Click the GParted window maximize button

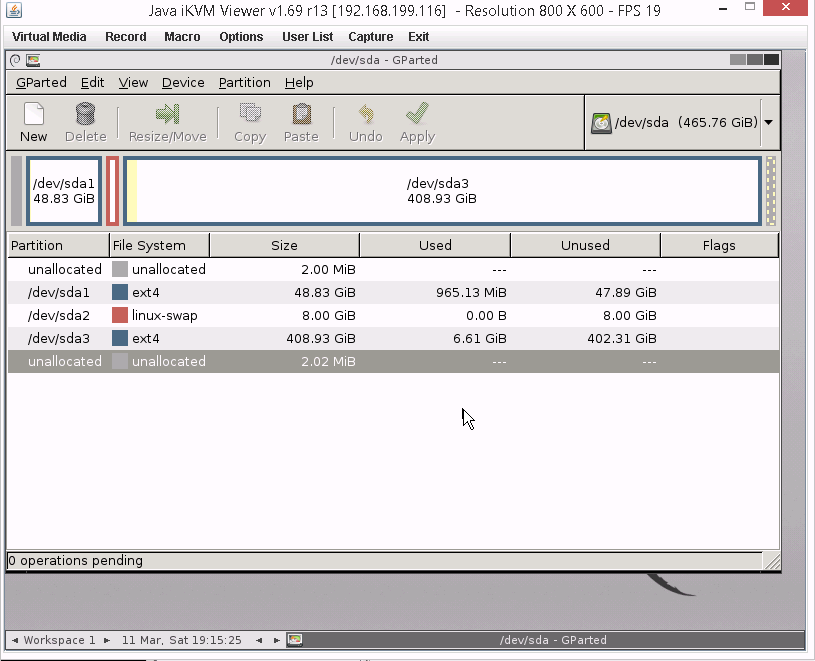(754, 60)
